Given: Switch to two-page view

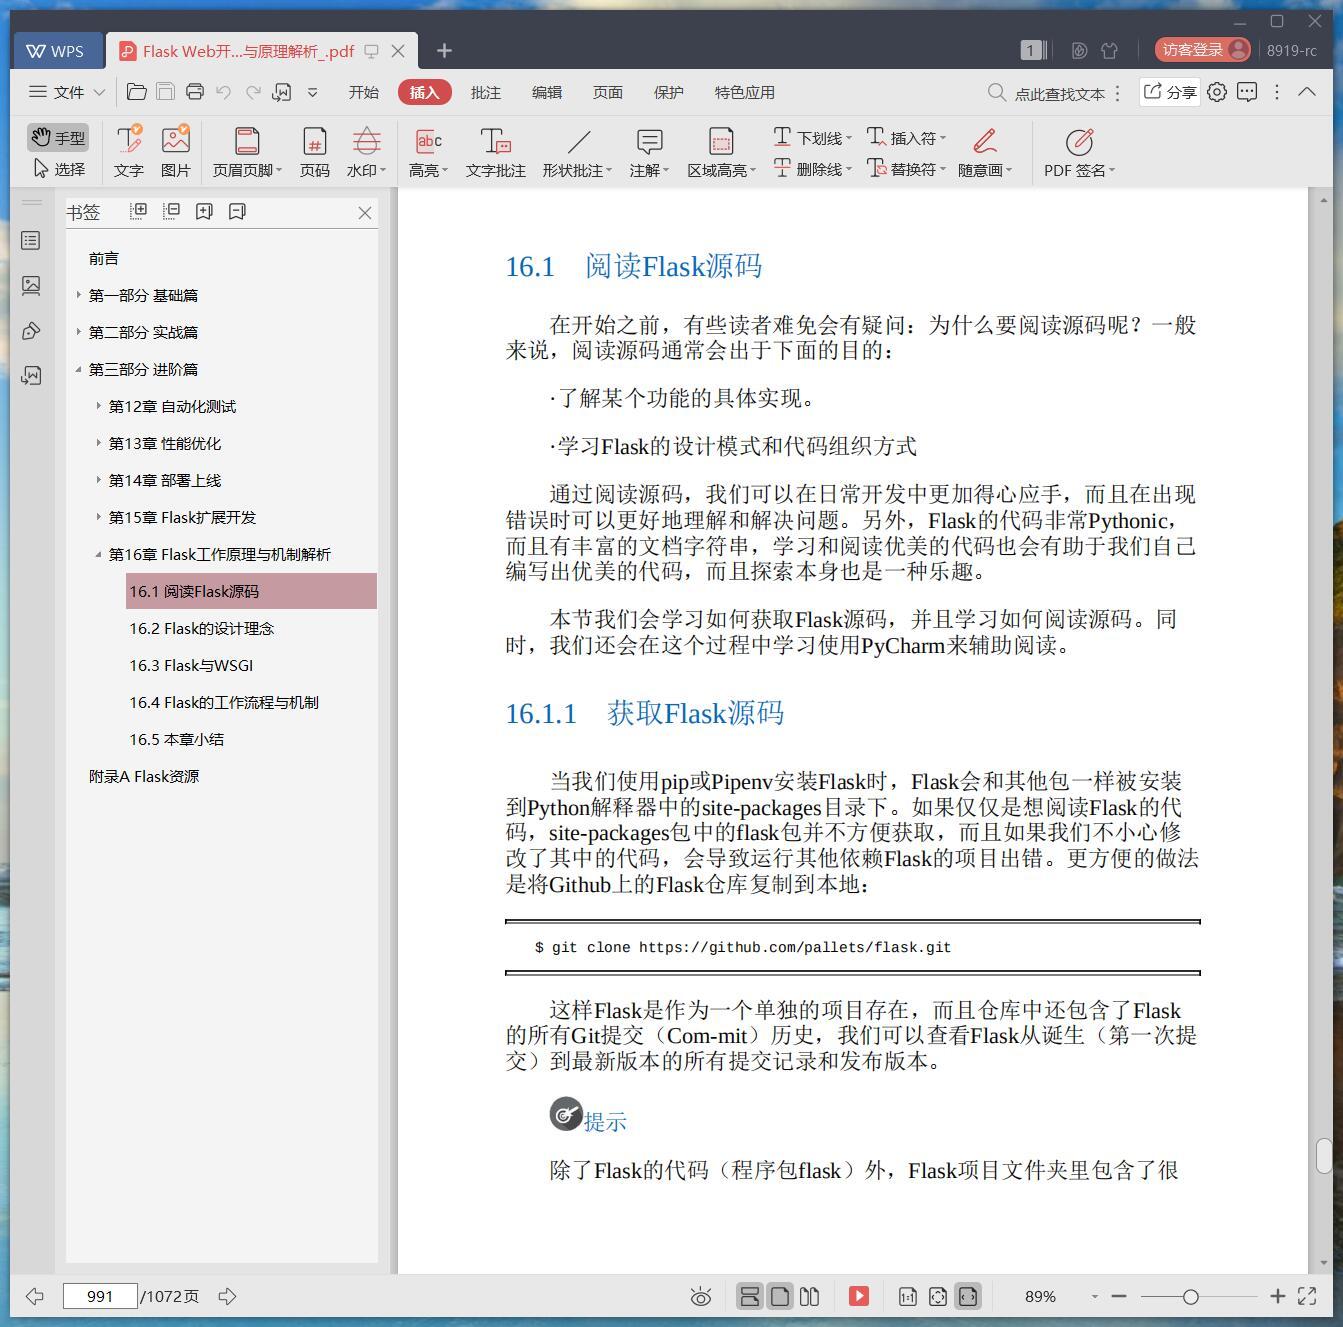Looking at the screenshot, I should coord(810,1296).
